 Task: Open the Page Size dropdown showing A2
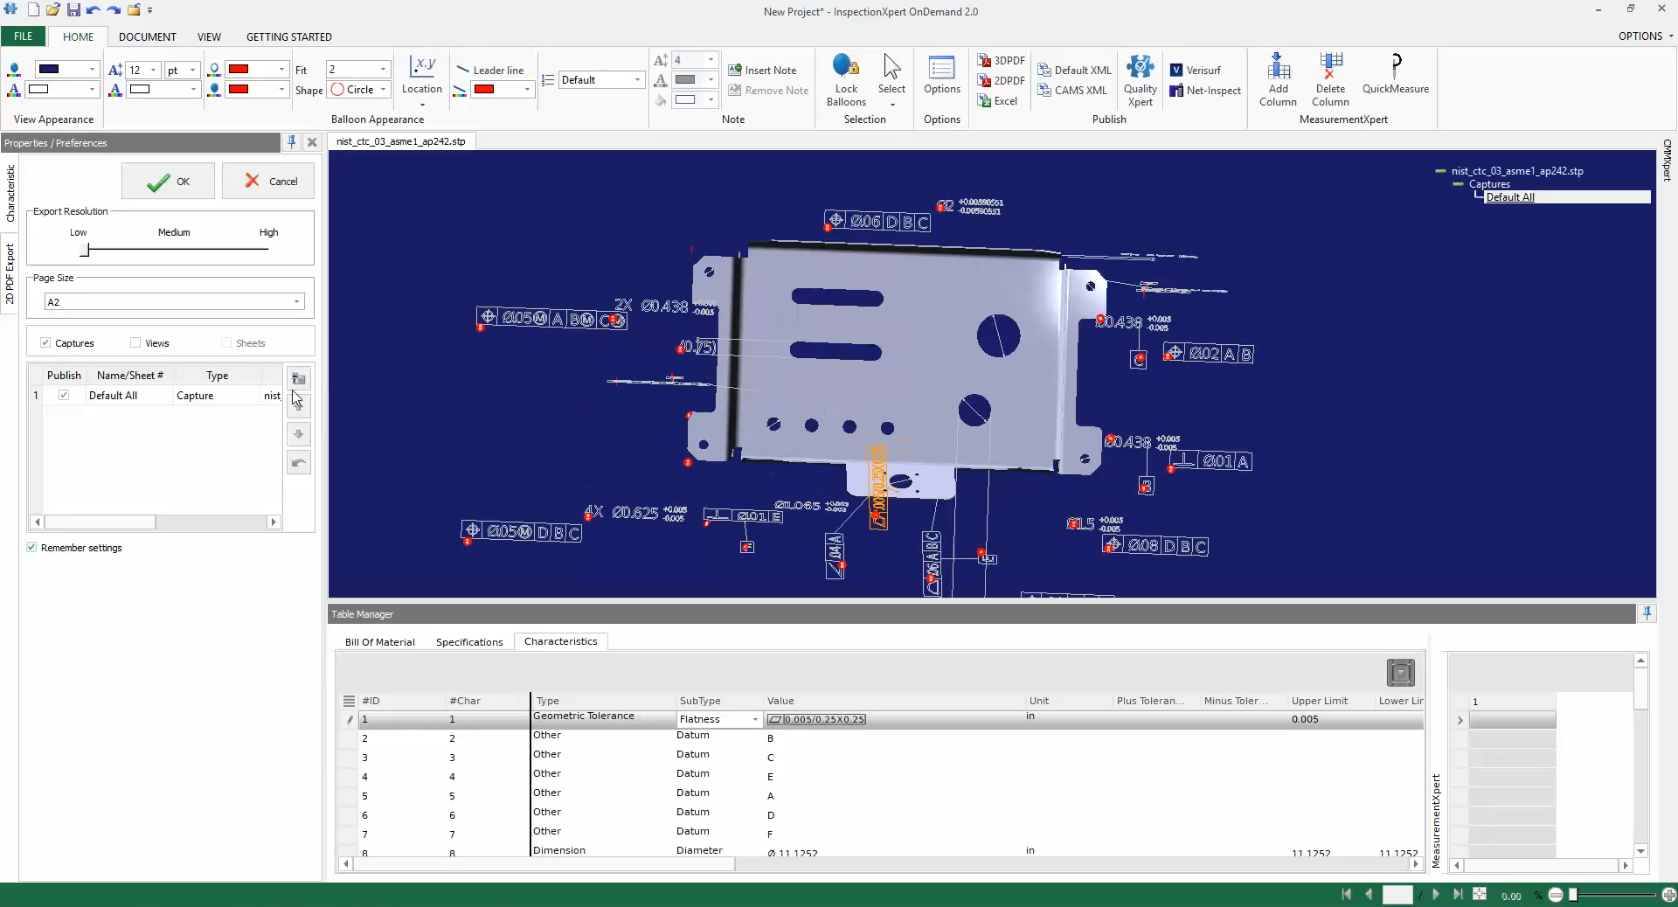click(296, 302)
